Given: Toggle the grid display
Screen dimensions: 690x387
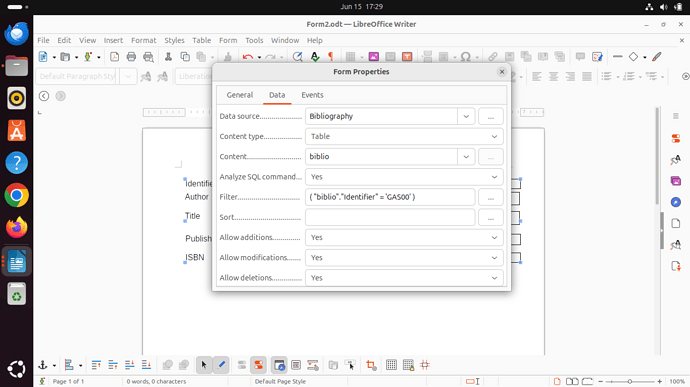Looking at the screenshot, I should pos(391,365).
